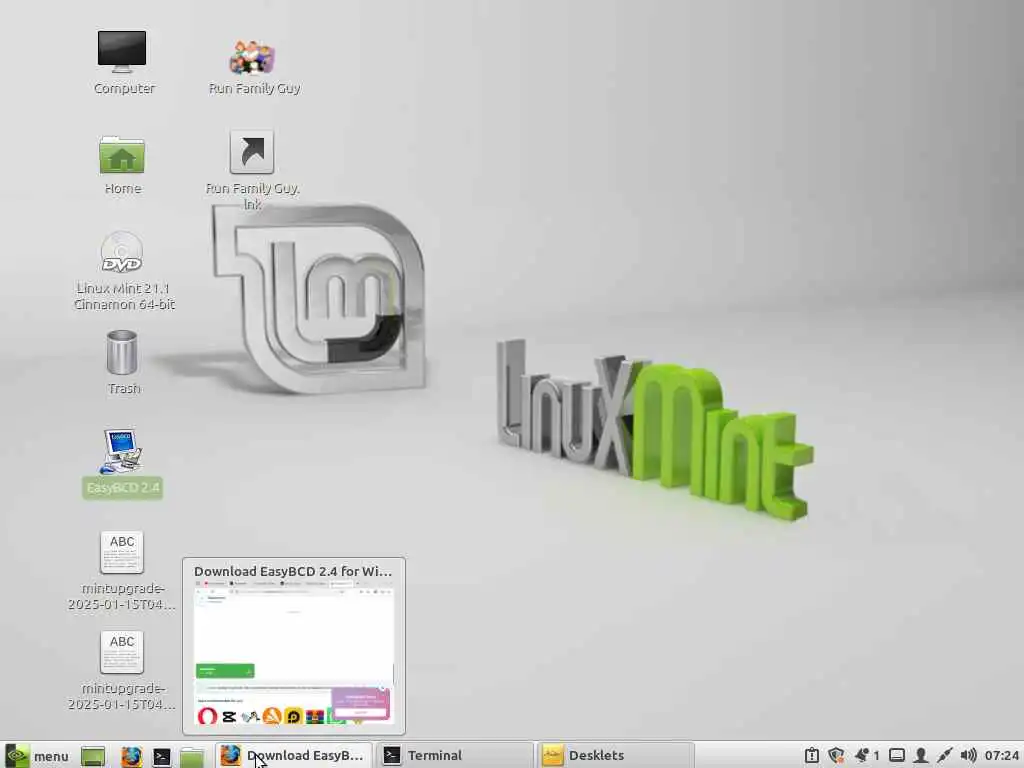This screenshot has width=1024, height=768.
Task: Open the shield security tray icon
Action: [x=836, y=756]
